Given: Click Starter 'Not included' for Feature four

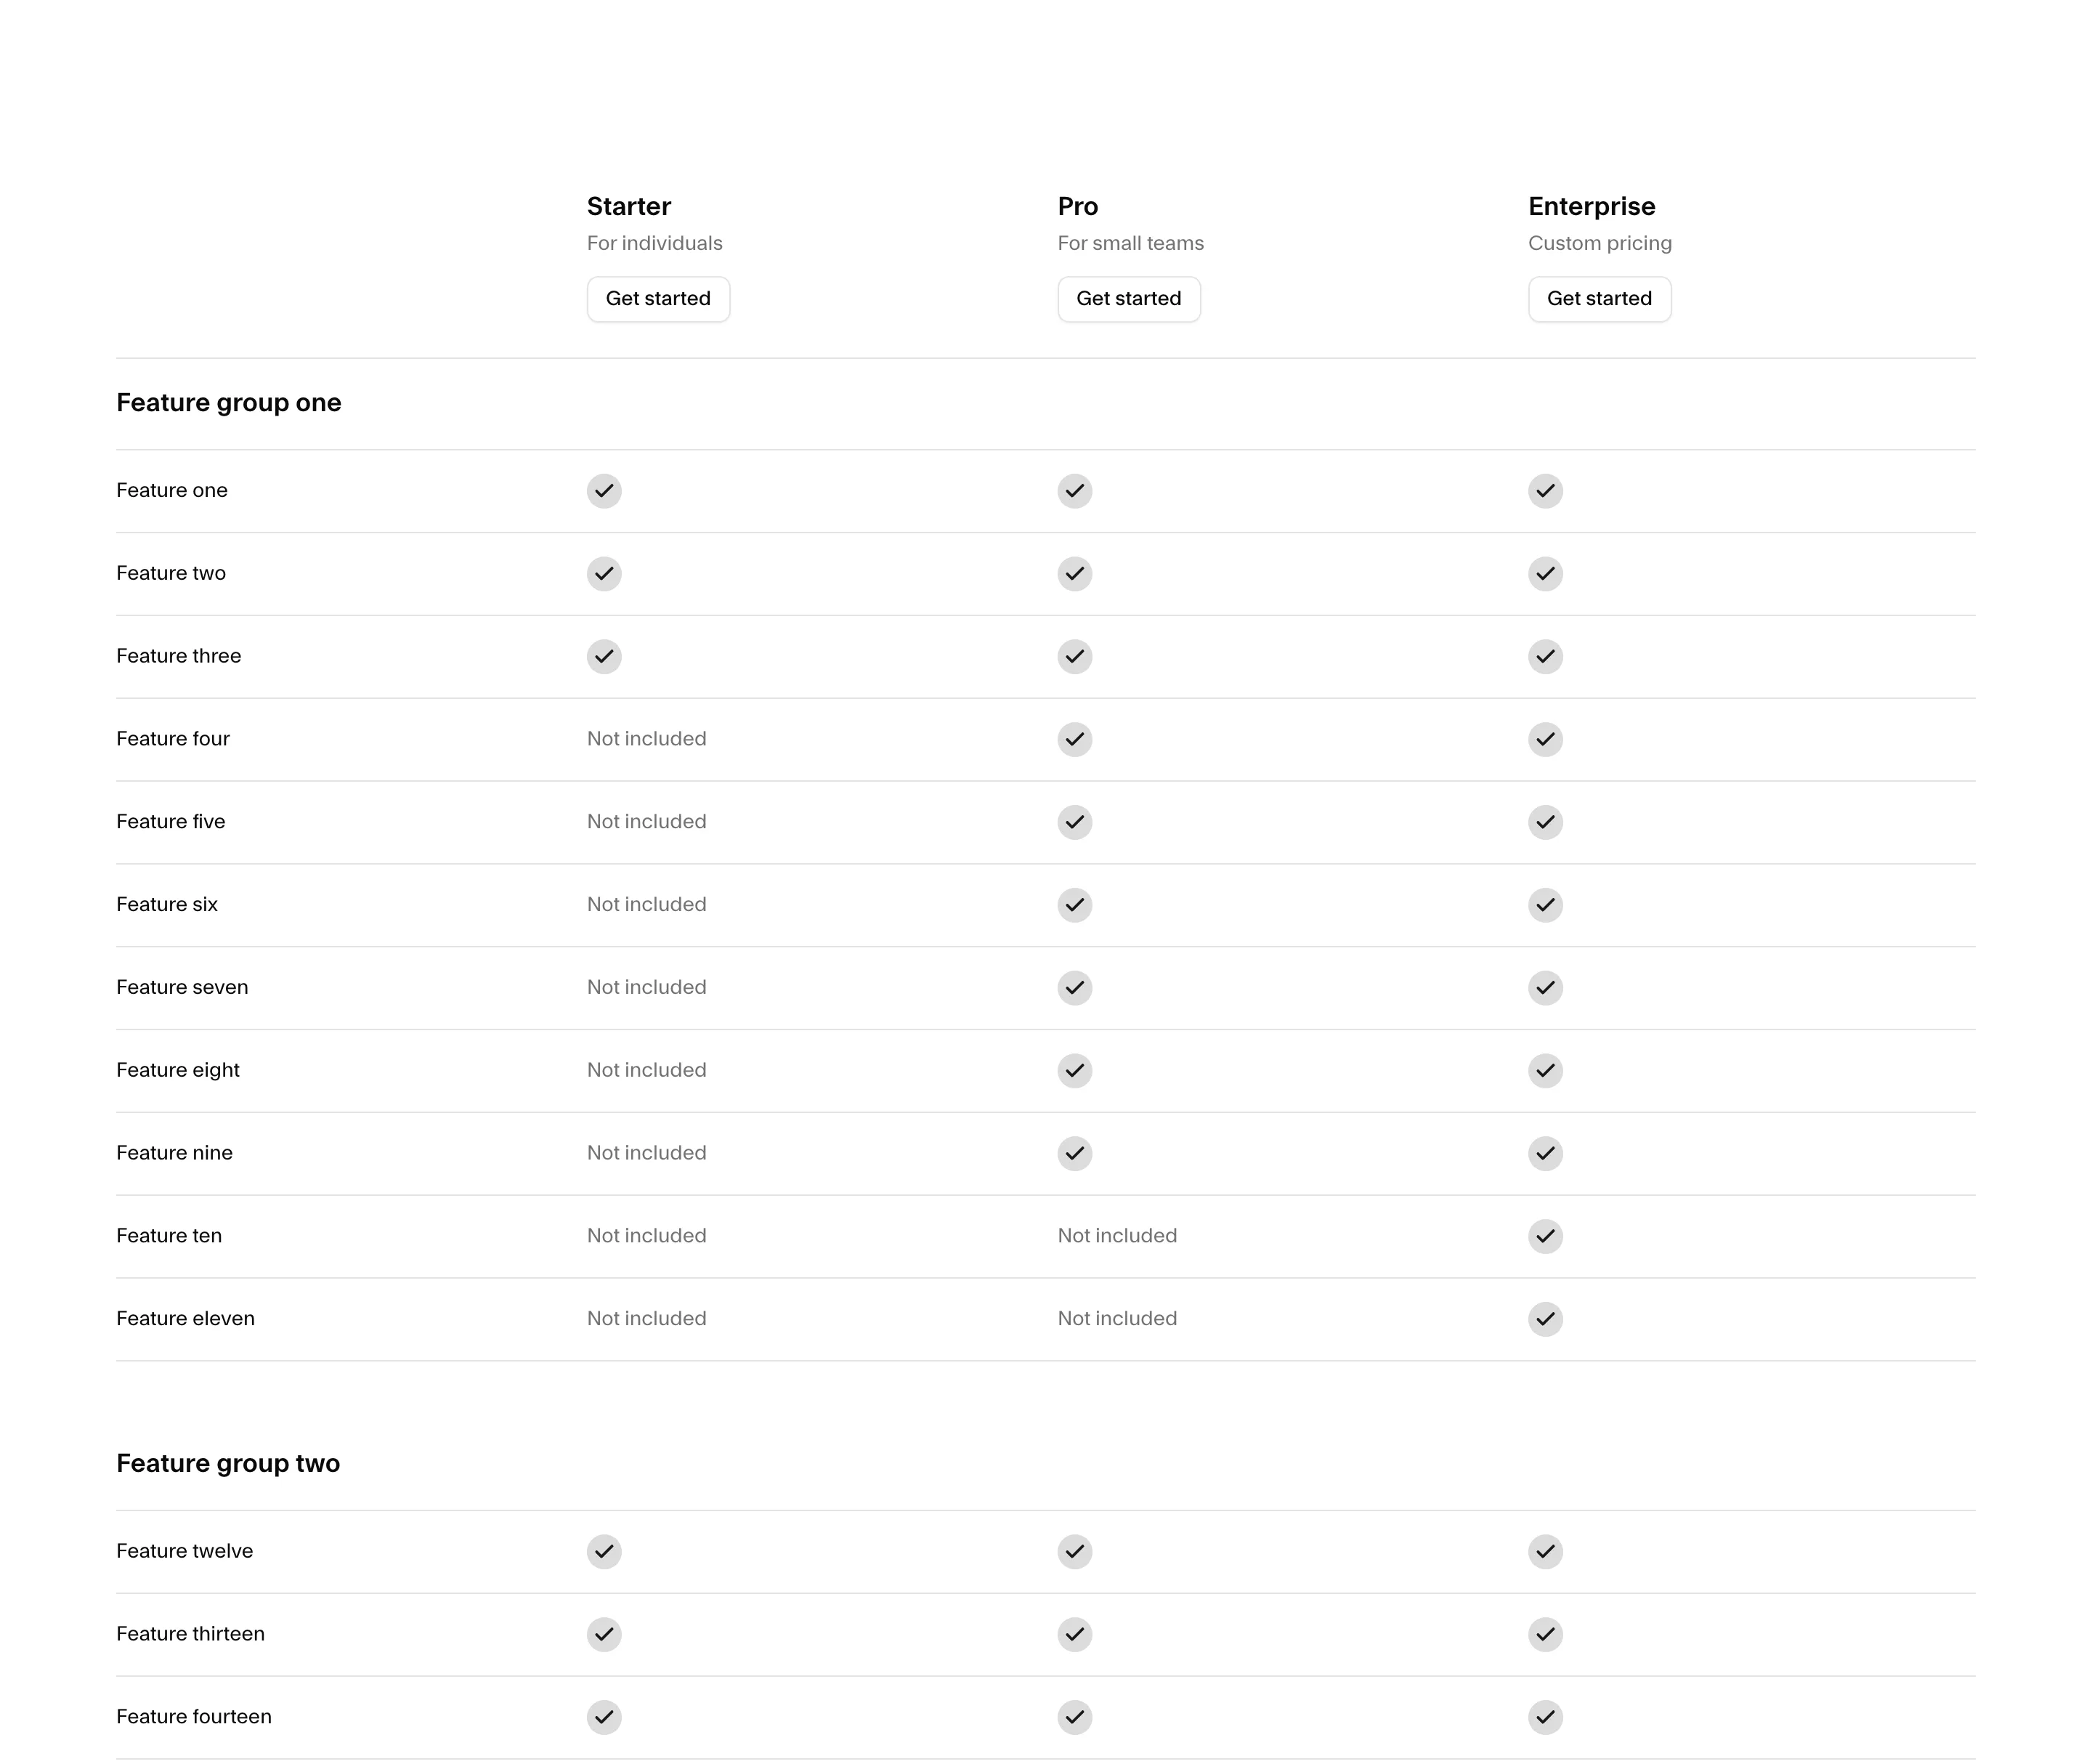Looking at the screenshot, I should tap(646, 739).
